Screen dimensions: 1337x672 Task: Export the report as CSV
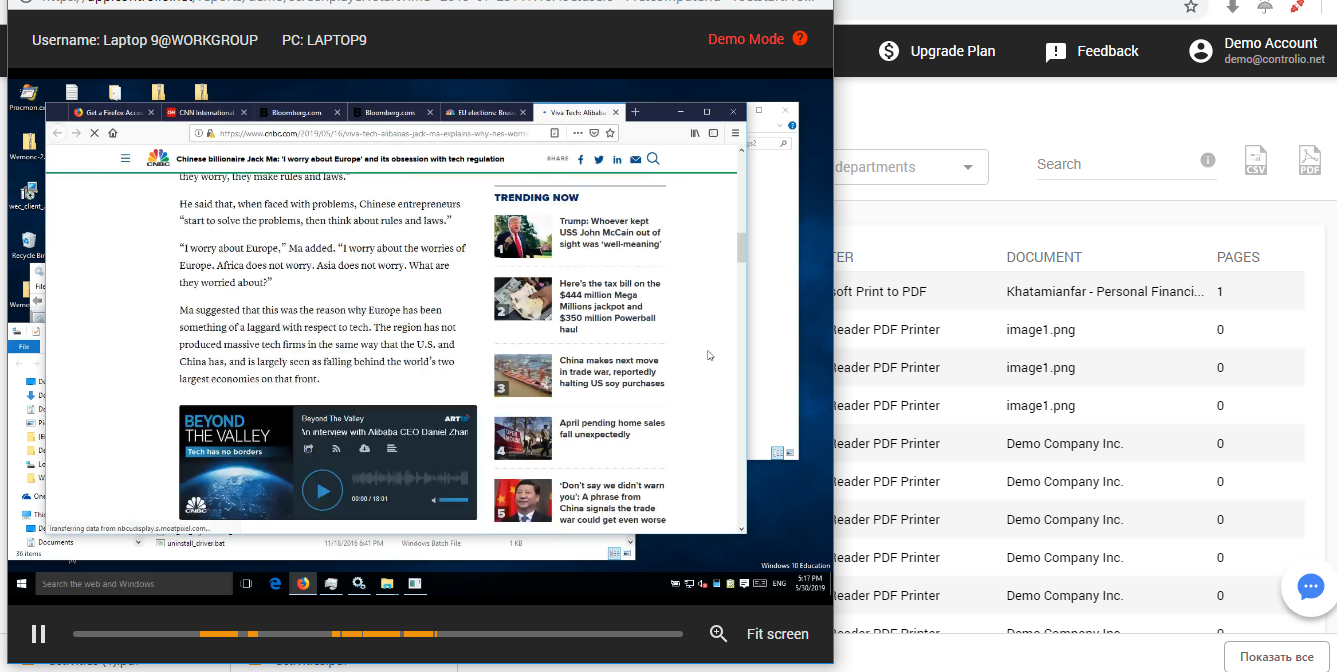coord(1256,161)
